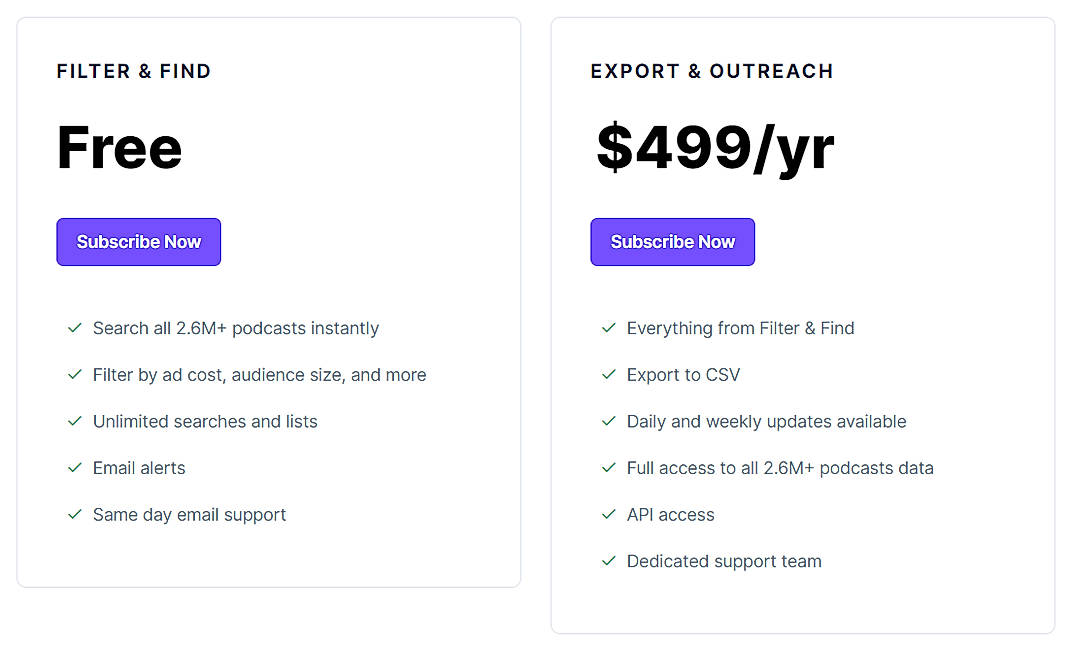Click the checkmark next to 'API access'
Screen dimensions: 1070x651
(x=608, y=515)
